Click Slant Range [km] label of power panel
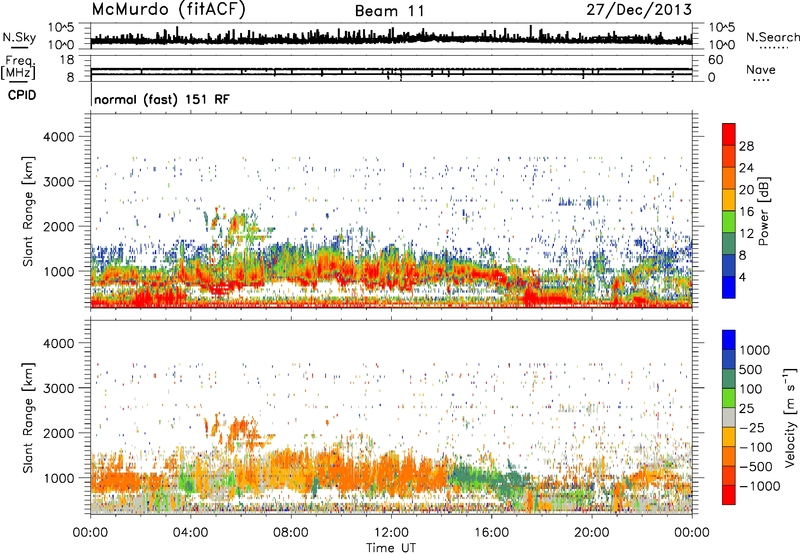 [x=28, y=211]
